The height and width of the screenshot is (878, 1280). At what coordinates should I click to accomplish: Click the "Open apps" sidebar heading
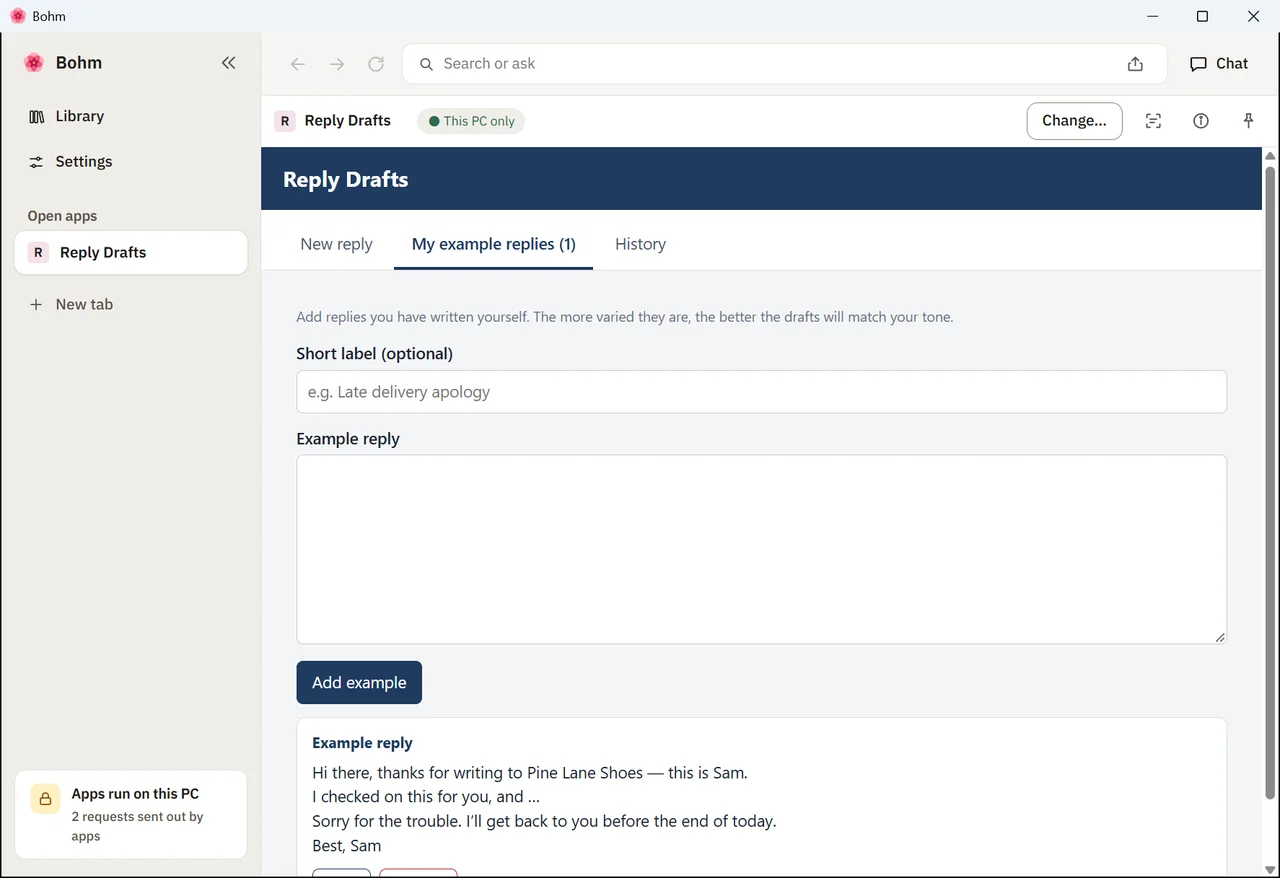click(x=62, y=216)
